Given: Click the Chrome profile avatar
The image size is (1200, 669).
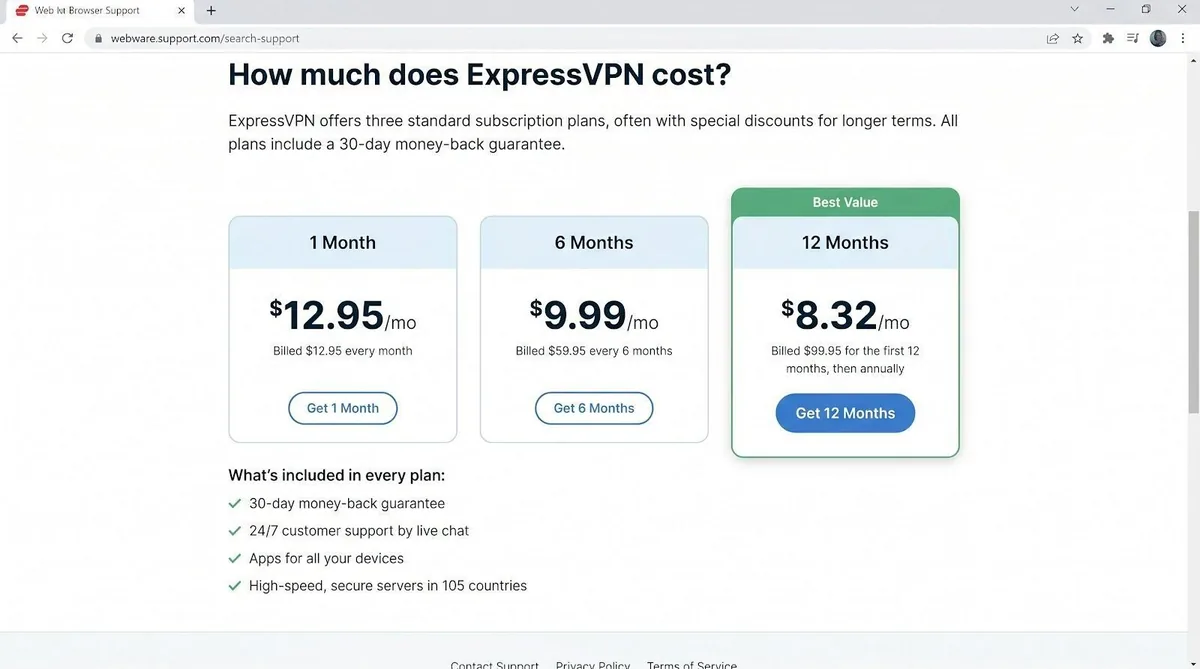Looking at the screenshot, I should tap(1158, 38).
